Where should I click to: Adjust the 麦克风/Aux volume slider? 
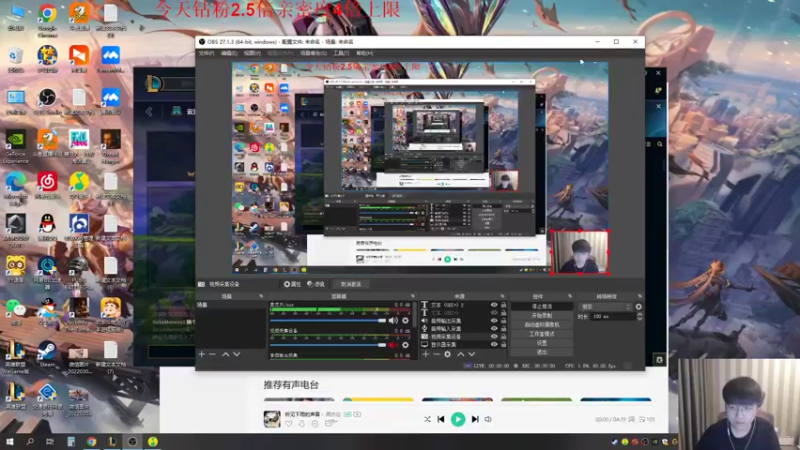point(328,320)
